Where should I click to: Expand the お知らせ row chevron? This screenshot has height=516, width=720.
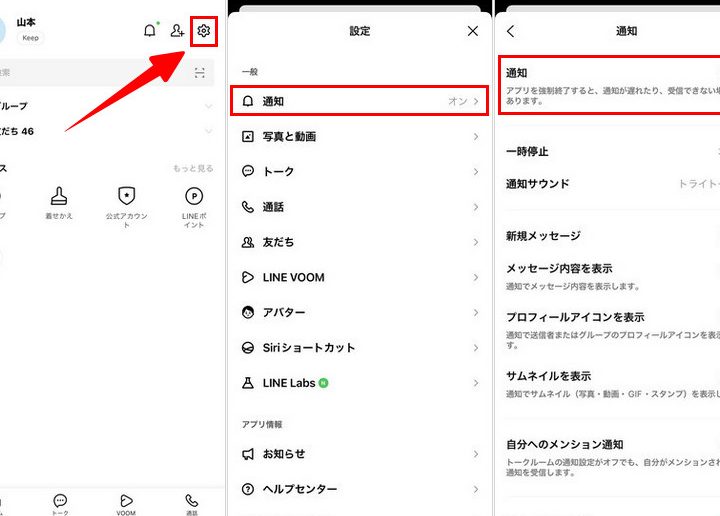click(x=476, y=454)
